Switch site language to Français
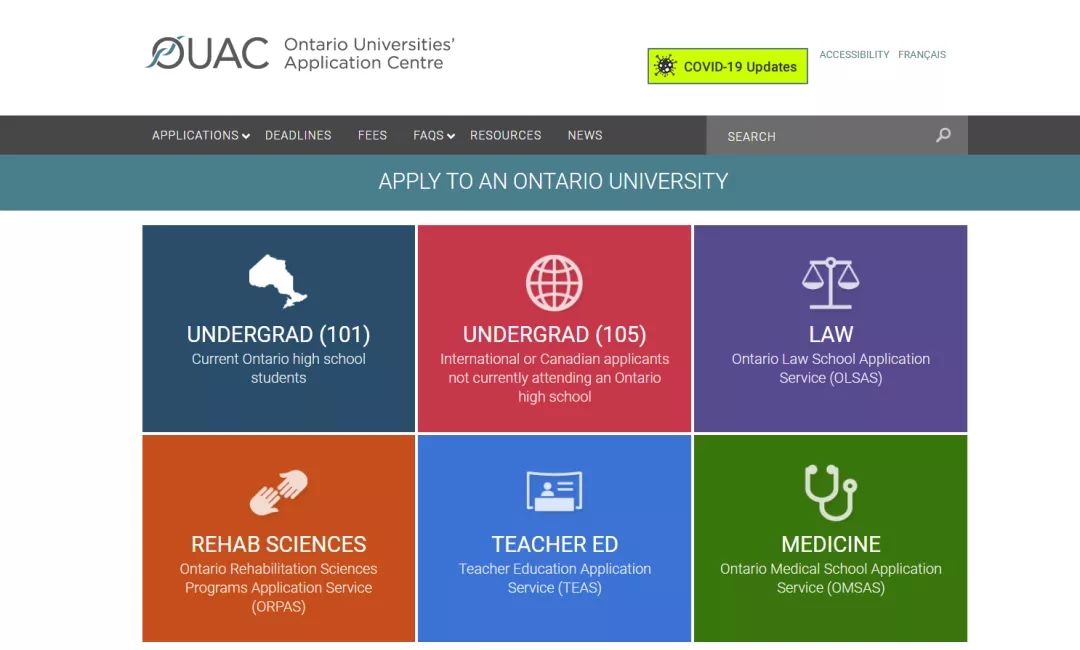The height and width of the screenshot is (650, 1080). tap(921, 55)
